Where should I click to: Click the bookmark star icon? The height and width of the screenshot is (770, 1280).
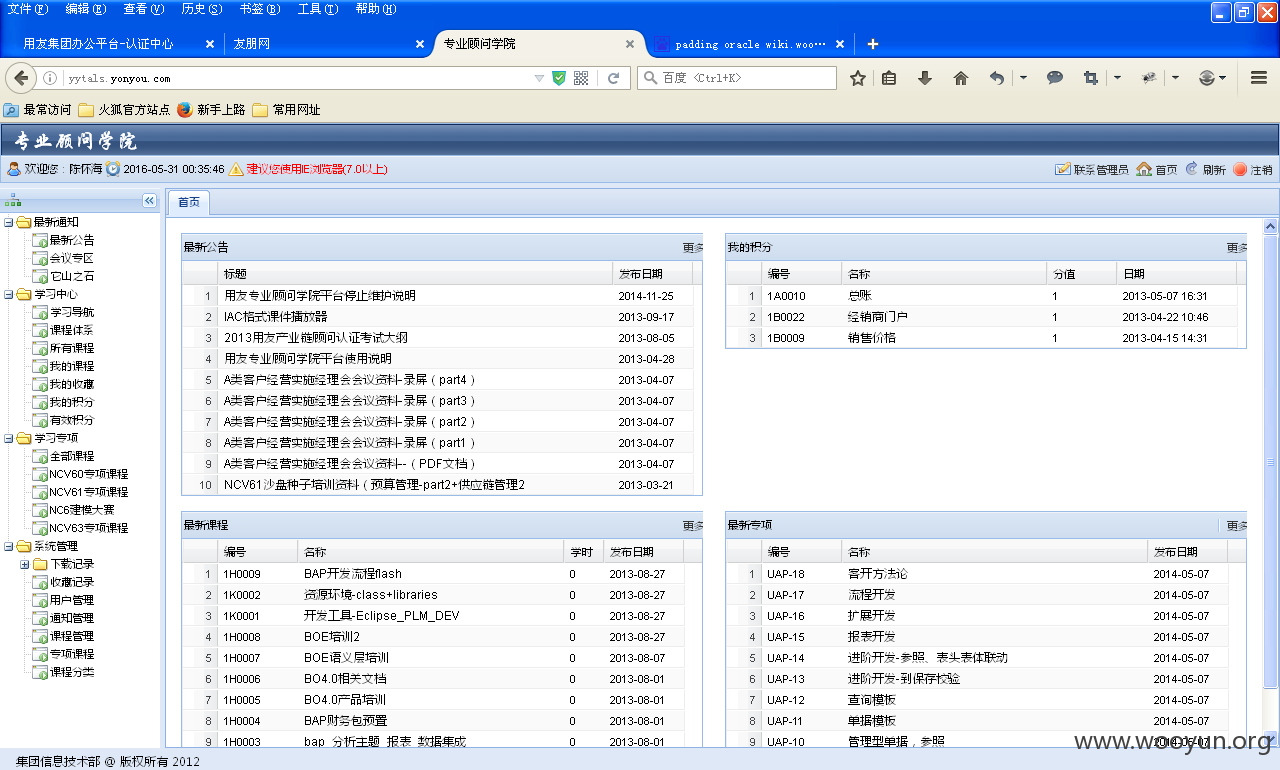[858, 78]
